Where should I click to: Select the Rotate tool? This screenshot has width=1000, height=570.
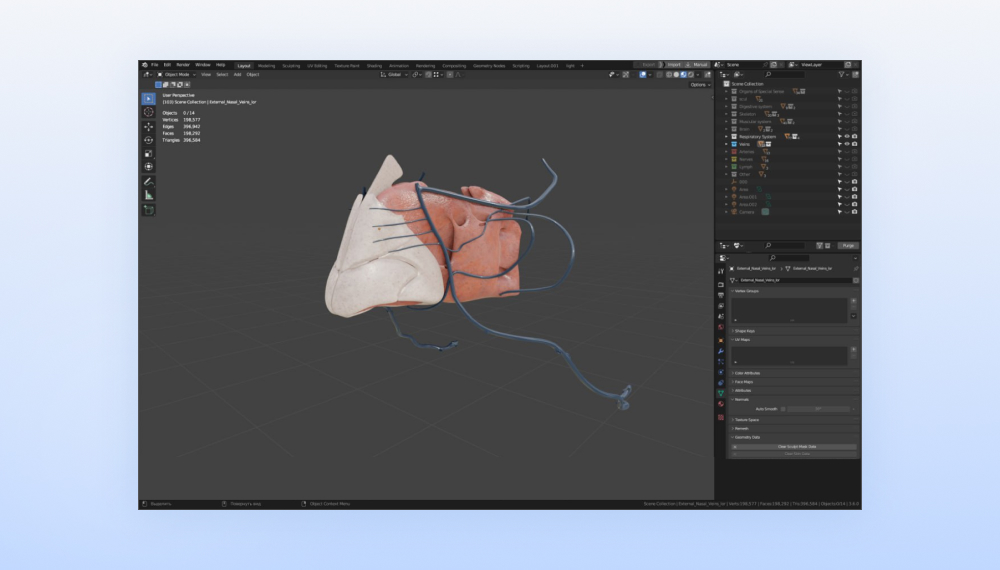pos(149,140)
